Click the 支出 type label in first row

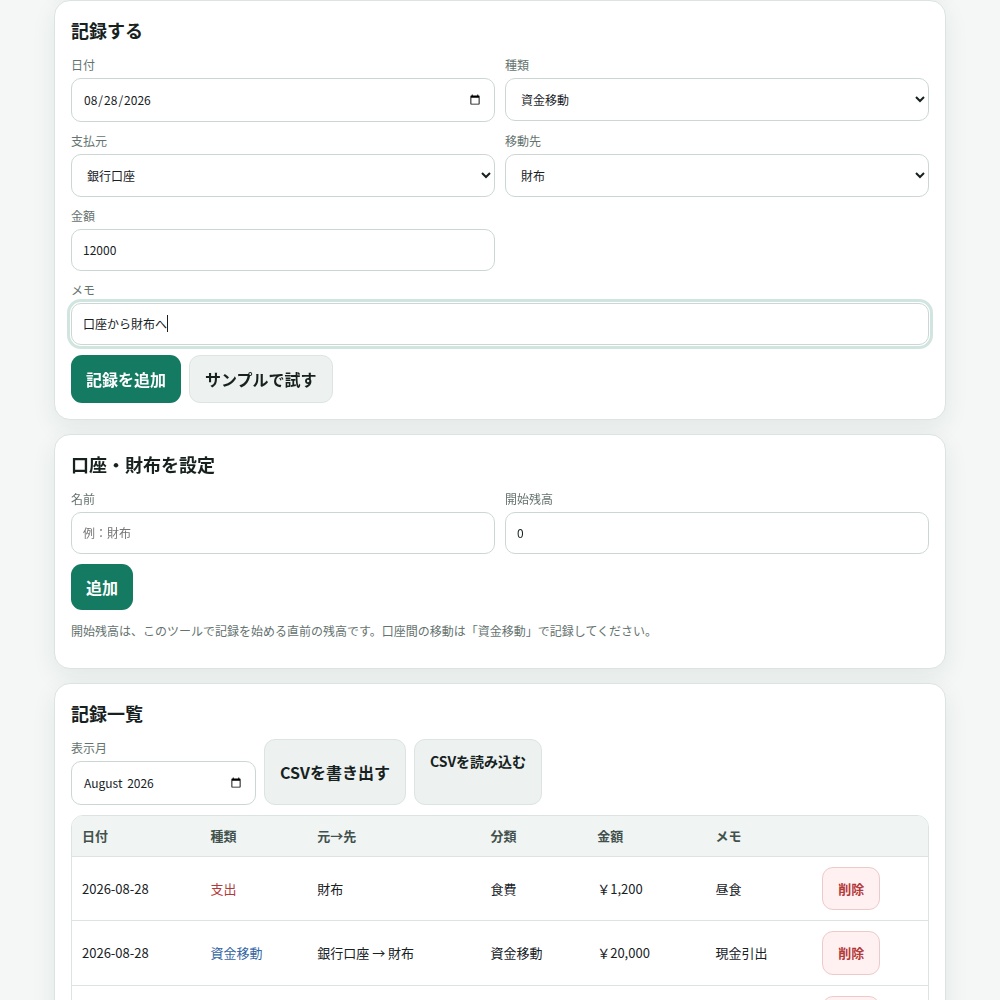223,890
